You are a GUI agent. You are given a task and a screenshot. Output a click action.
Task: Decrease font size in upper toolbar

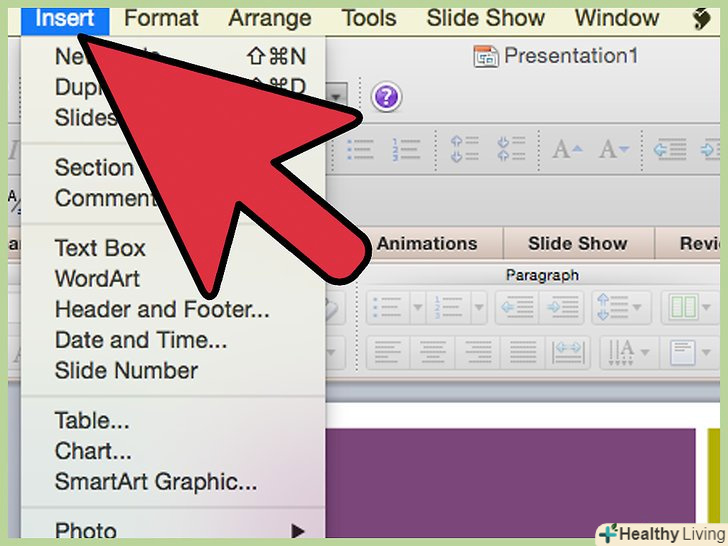tap(614, 150)
